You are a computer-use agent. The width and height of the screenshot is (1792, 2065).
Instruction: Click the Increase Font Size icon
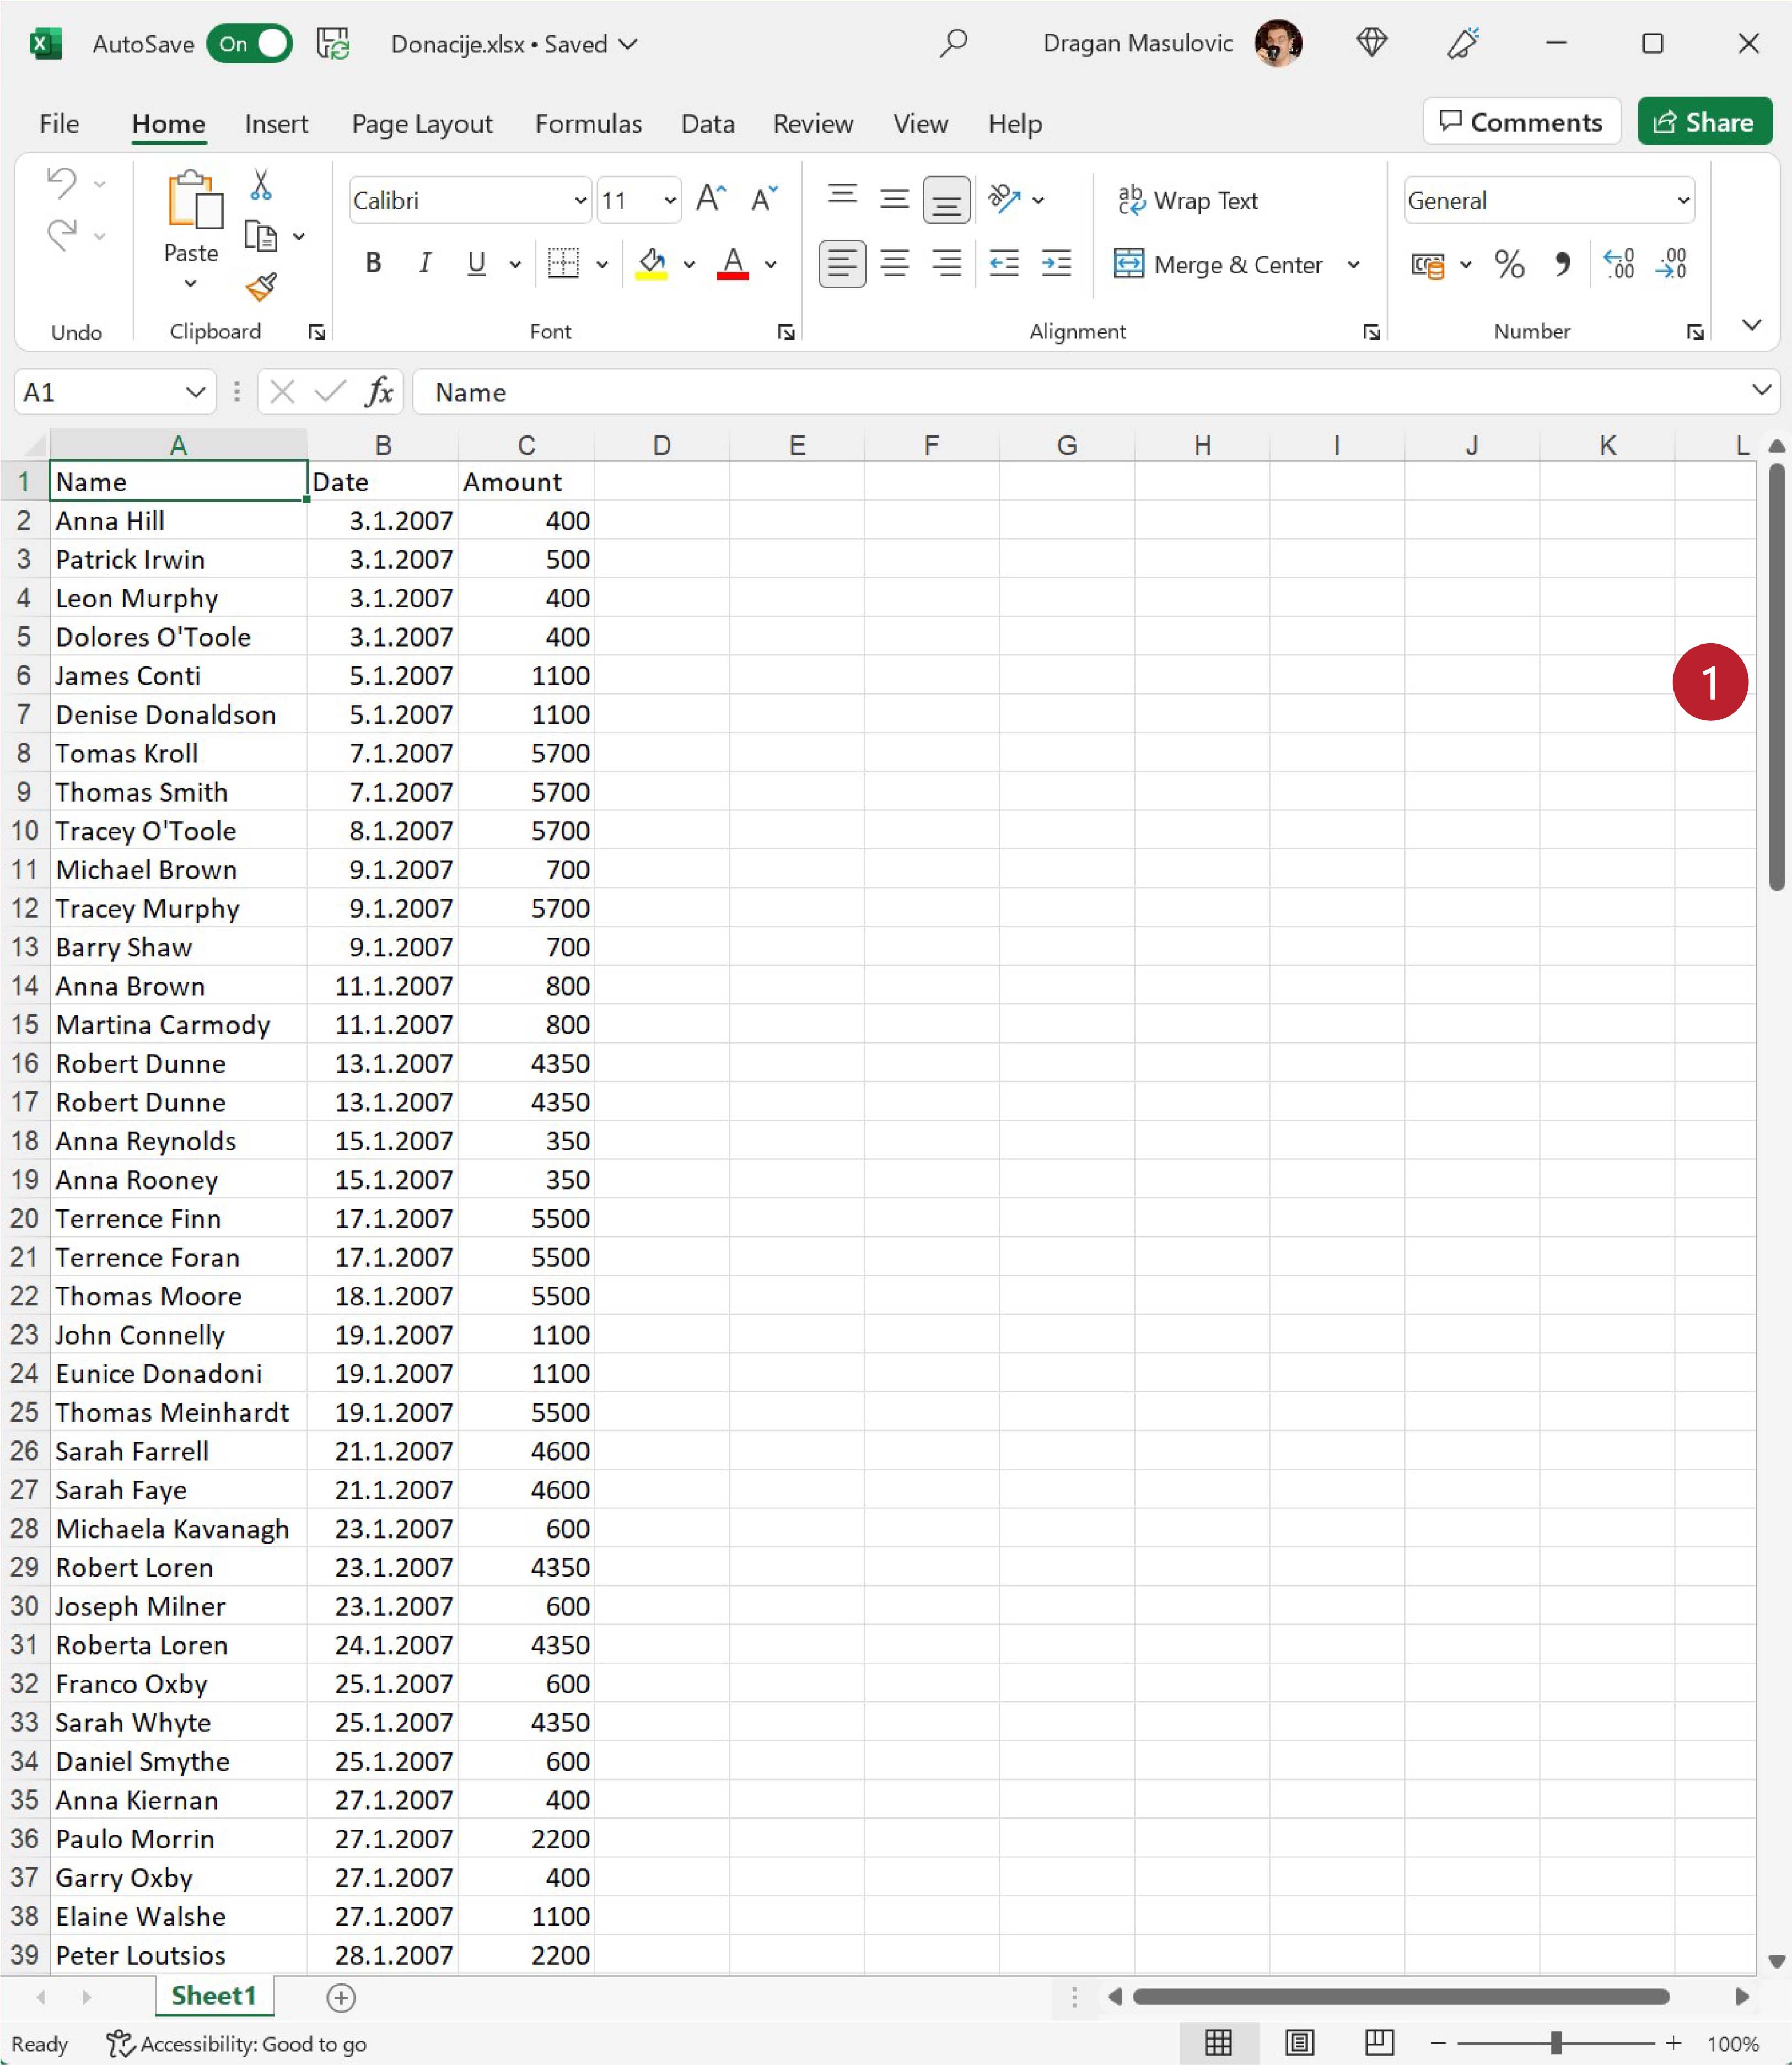pyautogui.click(x=710, y=199)
